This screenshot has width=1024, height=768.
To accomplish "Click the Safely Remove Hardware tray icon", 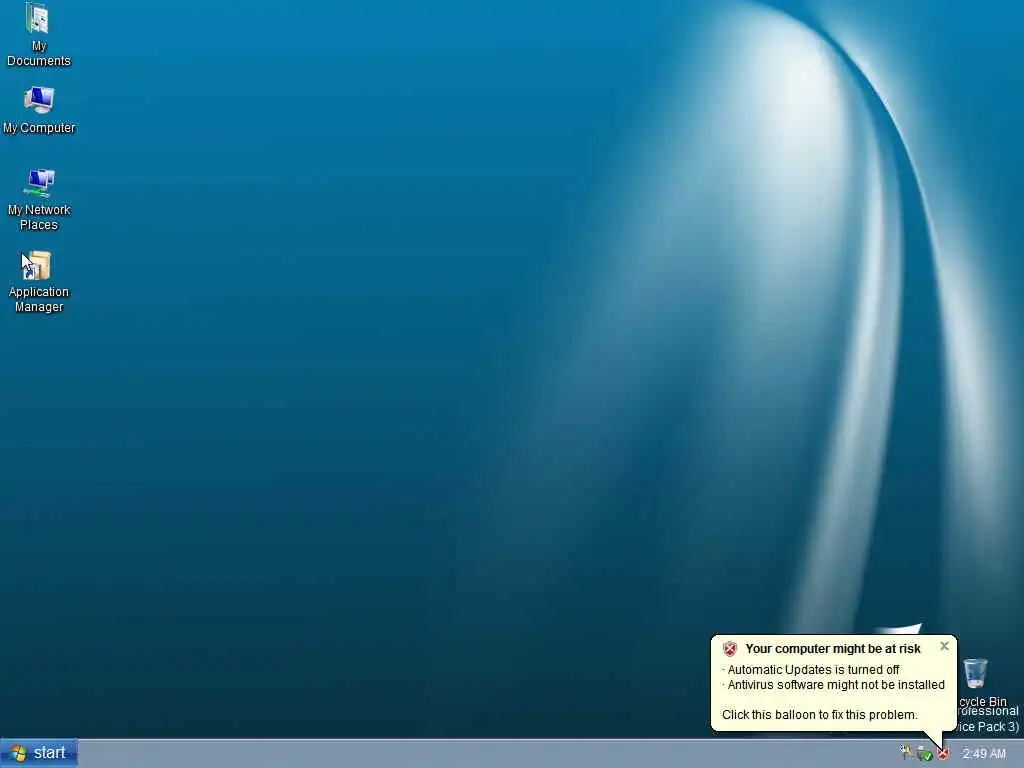I will tap(925, 754).
